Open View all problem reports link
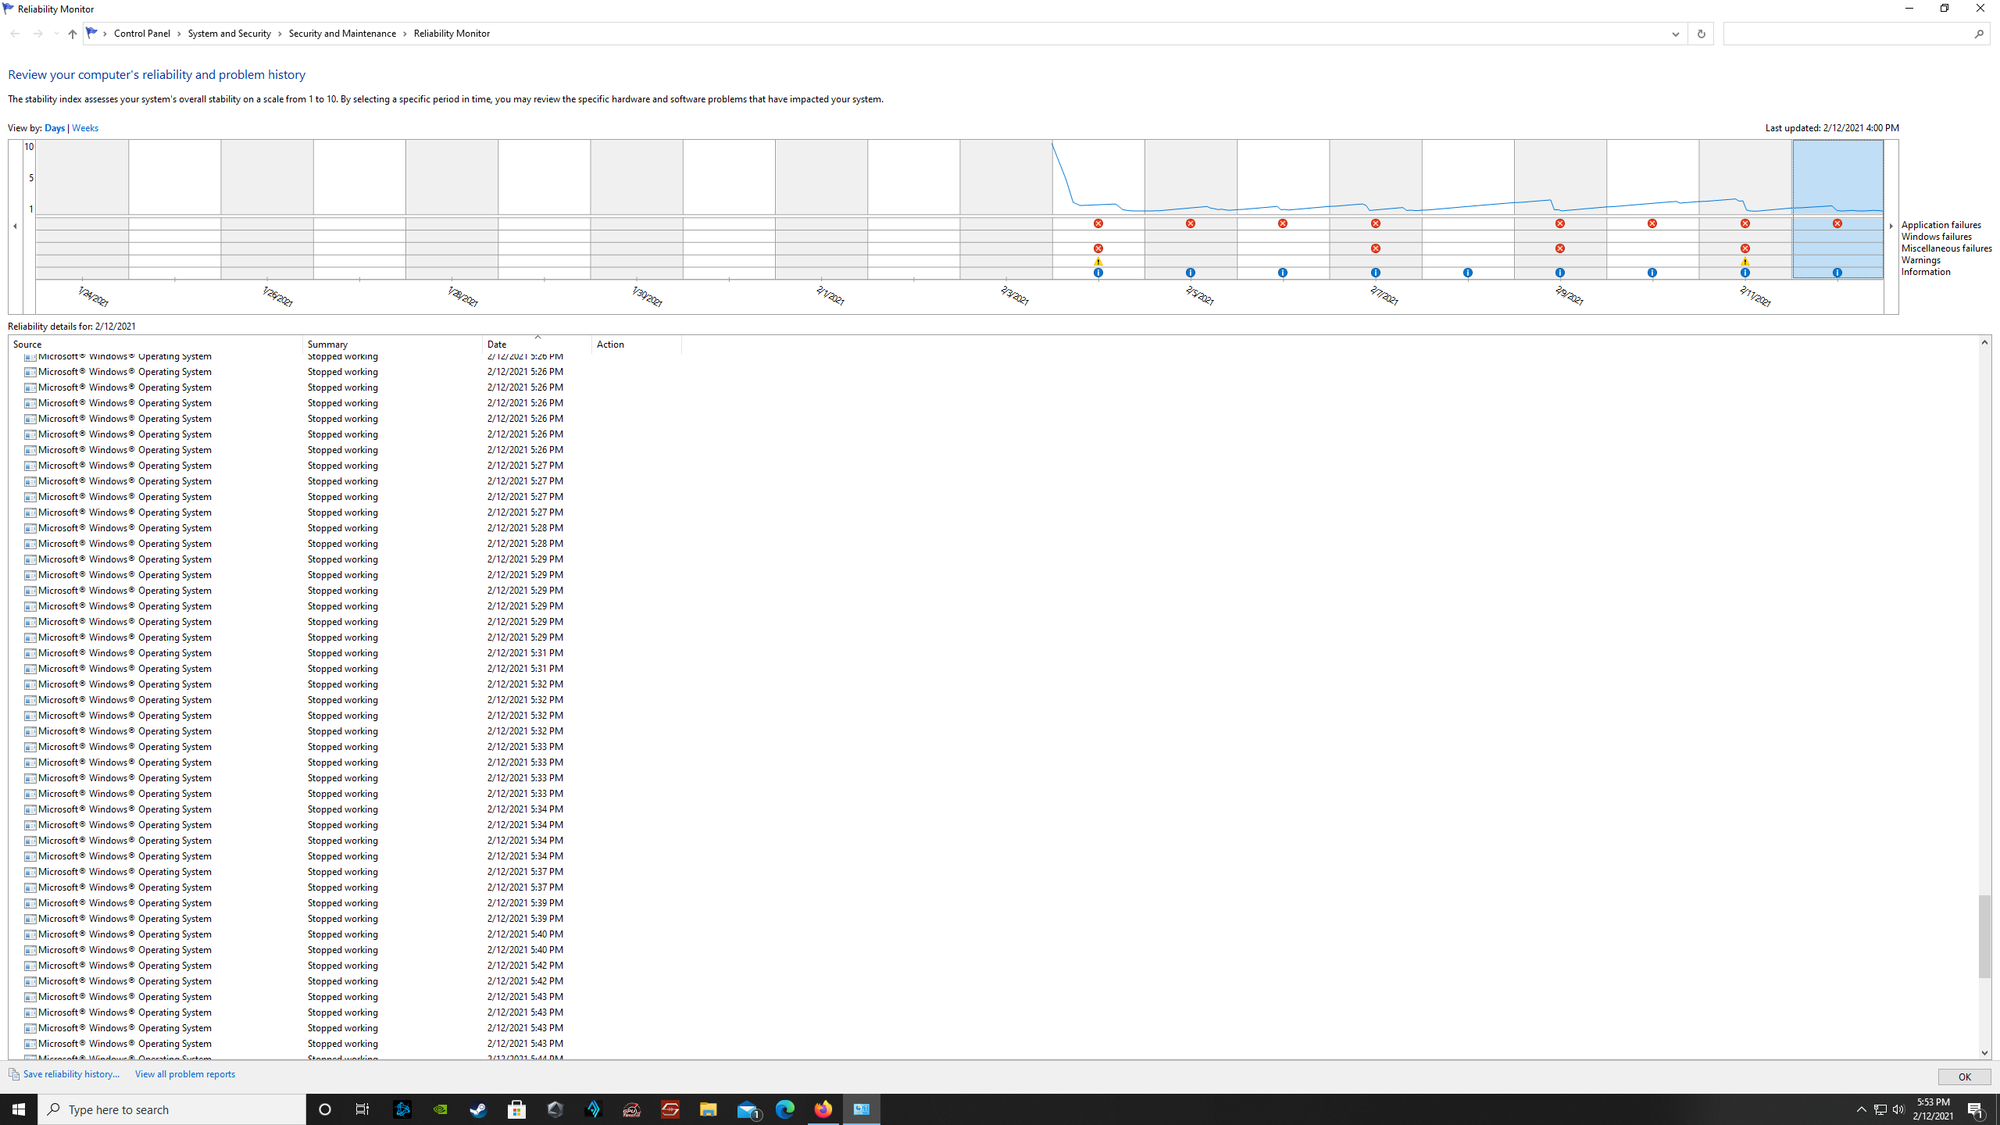 pyautogui.click(x=185, y=1074)
